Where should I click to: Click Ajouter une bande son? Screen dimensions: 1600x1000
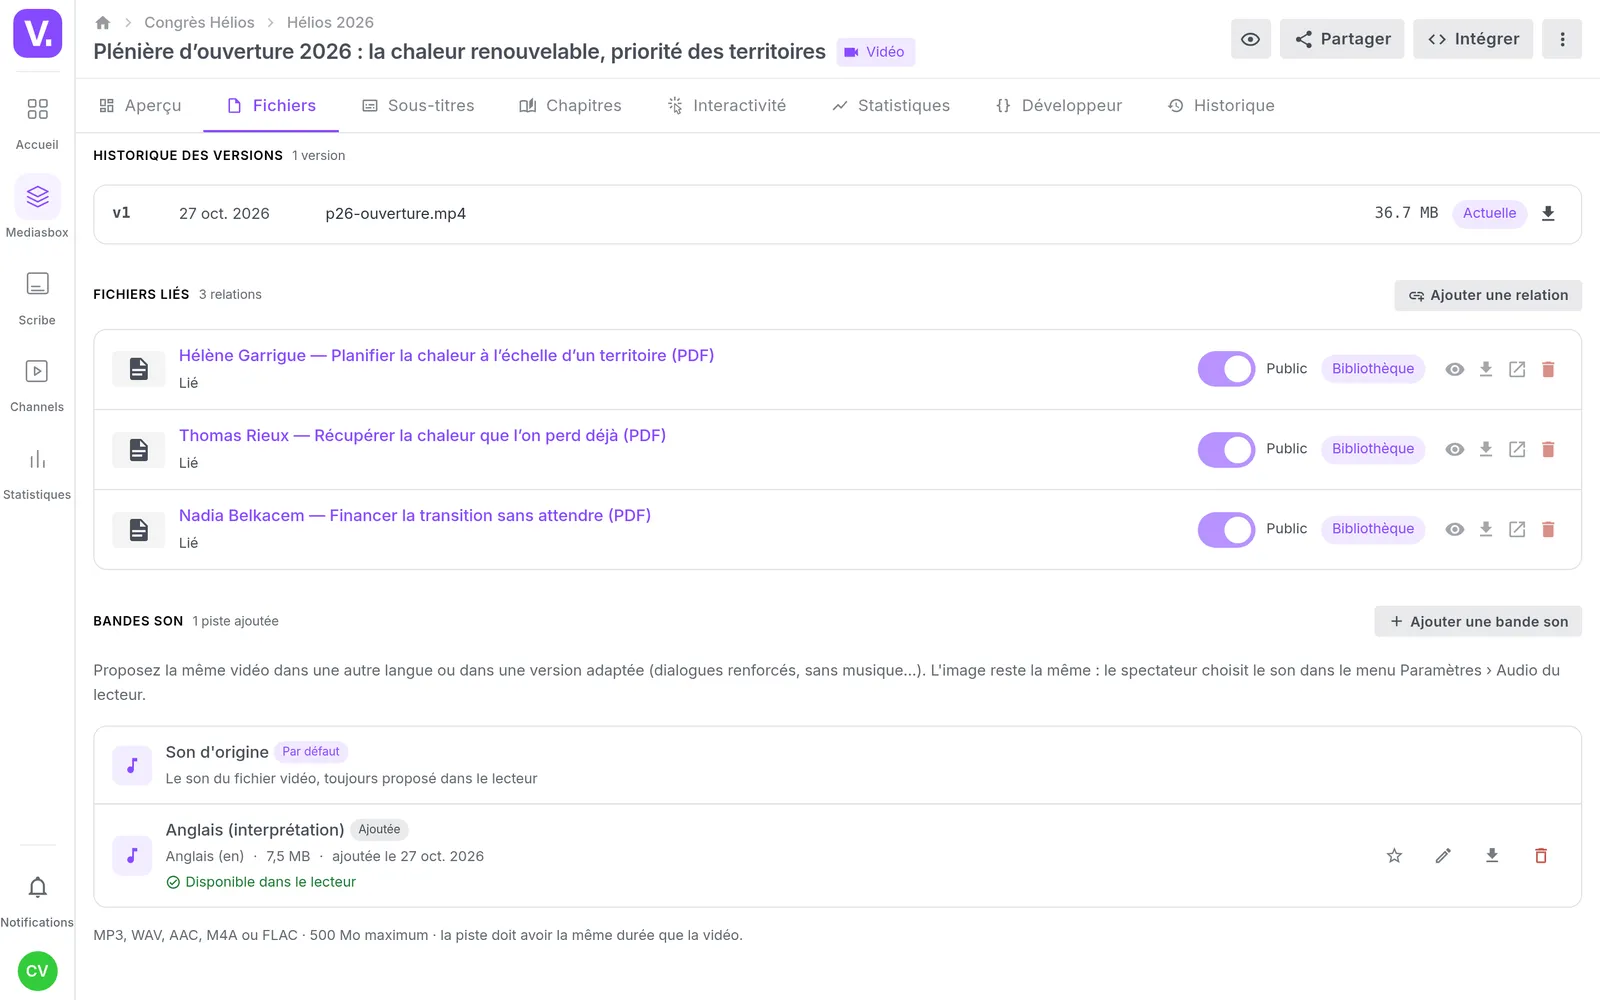[x=1478, y=621]
